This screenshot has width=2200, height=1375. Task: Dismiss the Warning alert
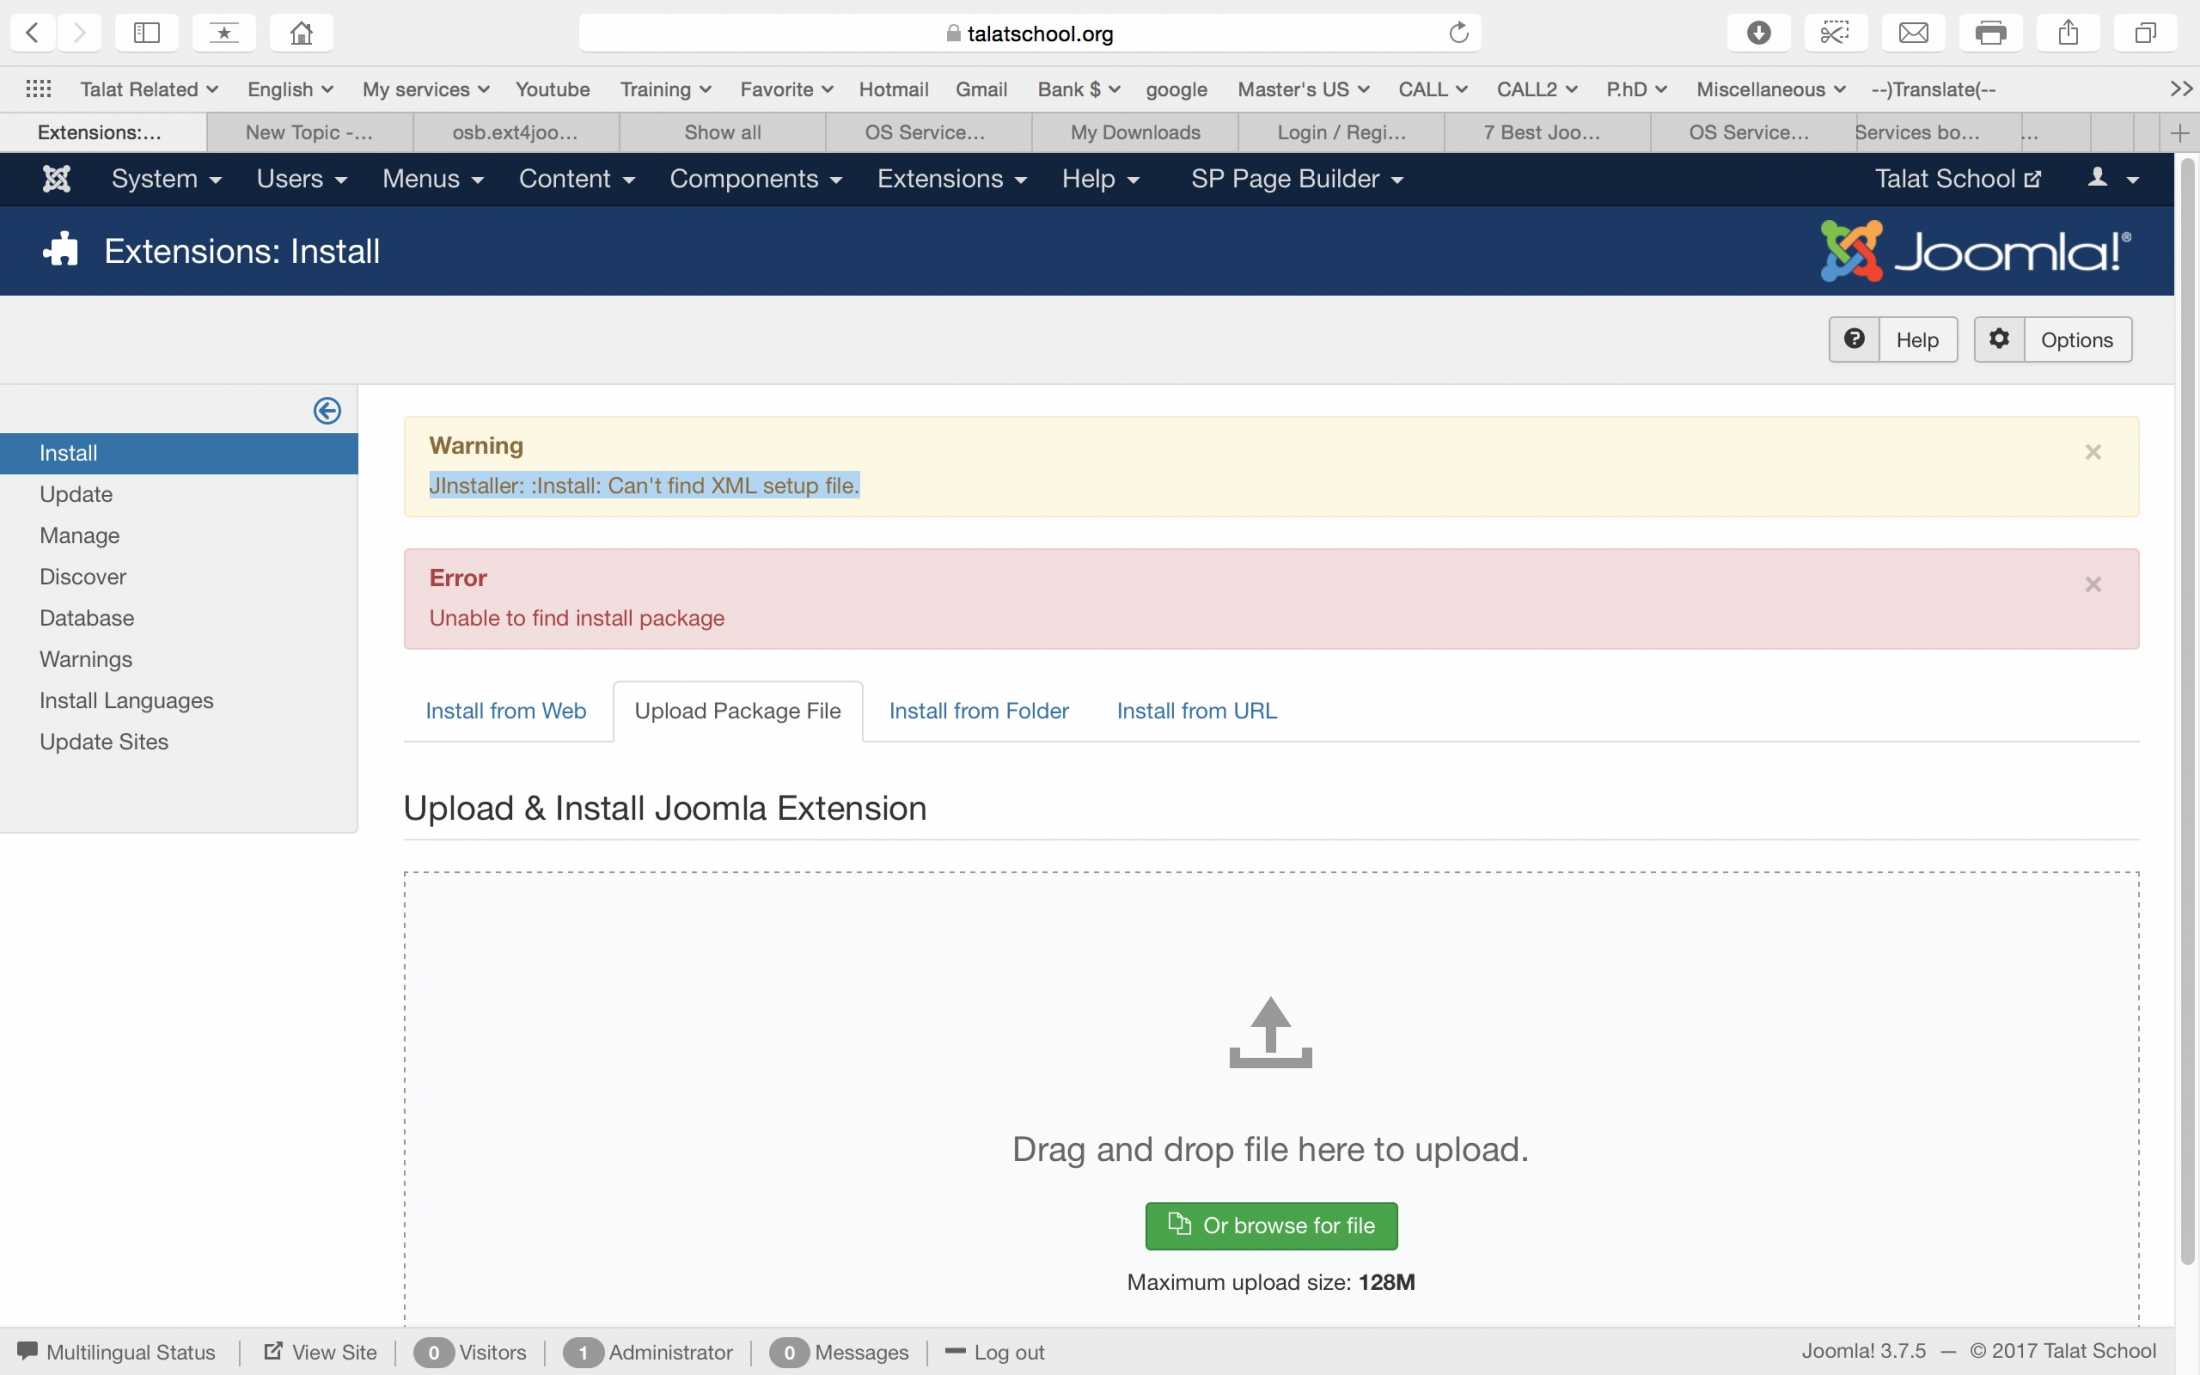pos(2092,452)
